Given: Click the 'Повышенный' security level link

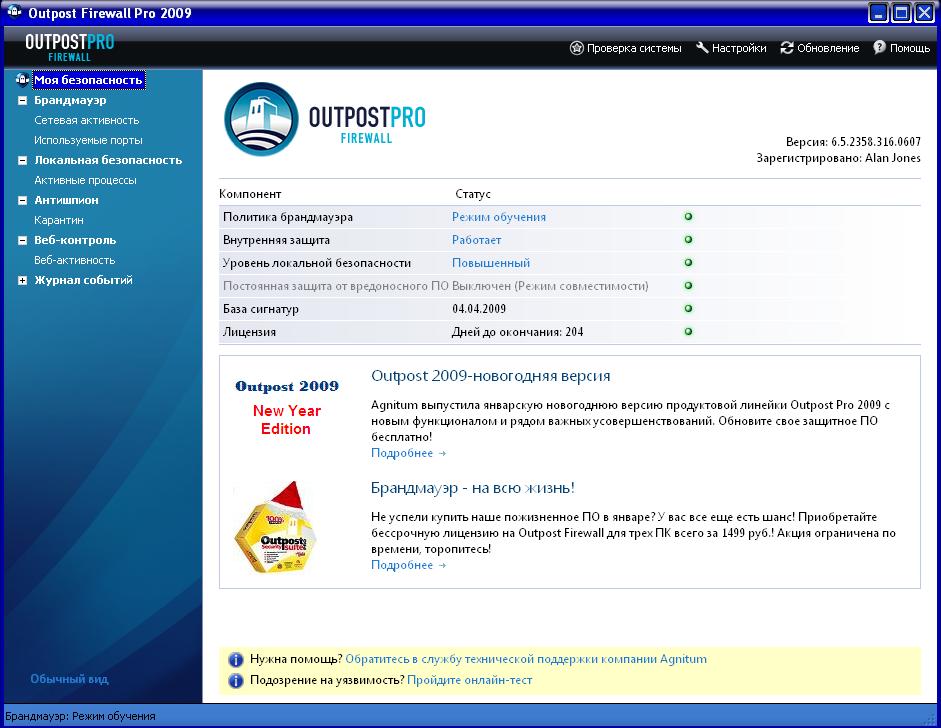Looking at the screenshot, I should [491, 263].
